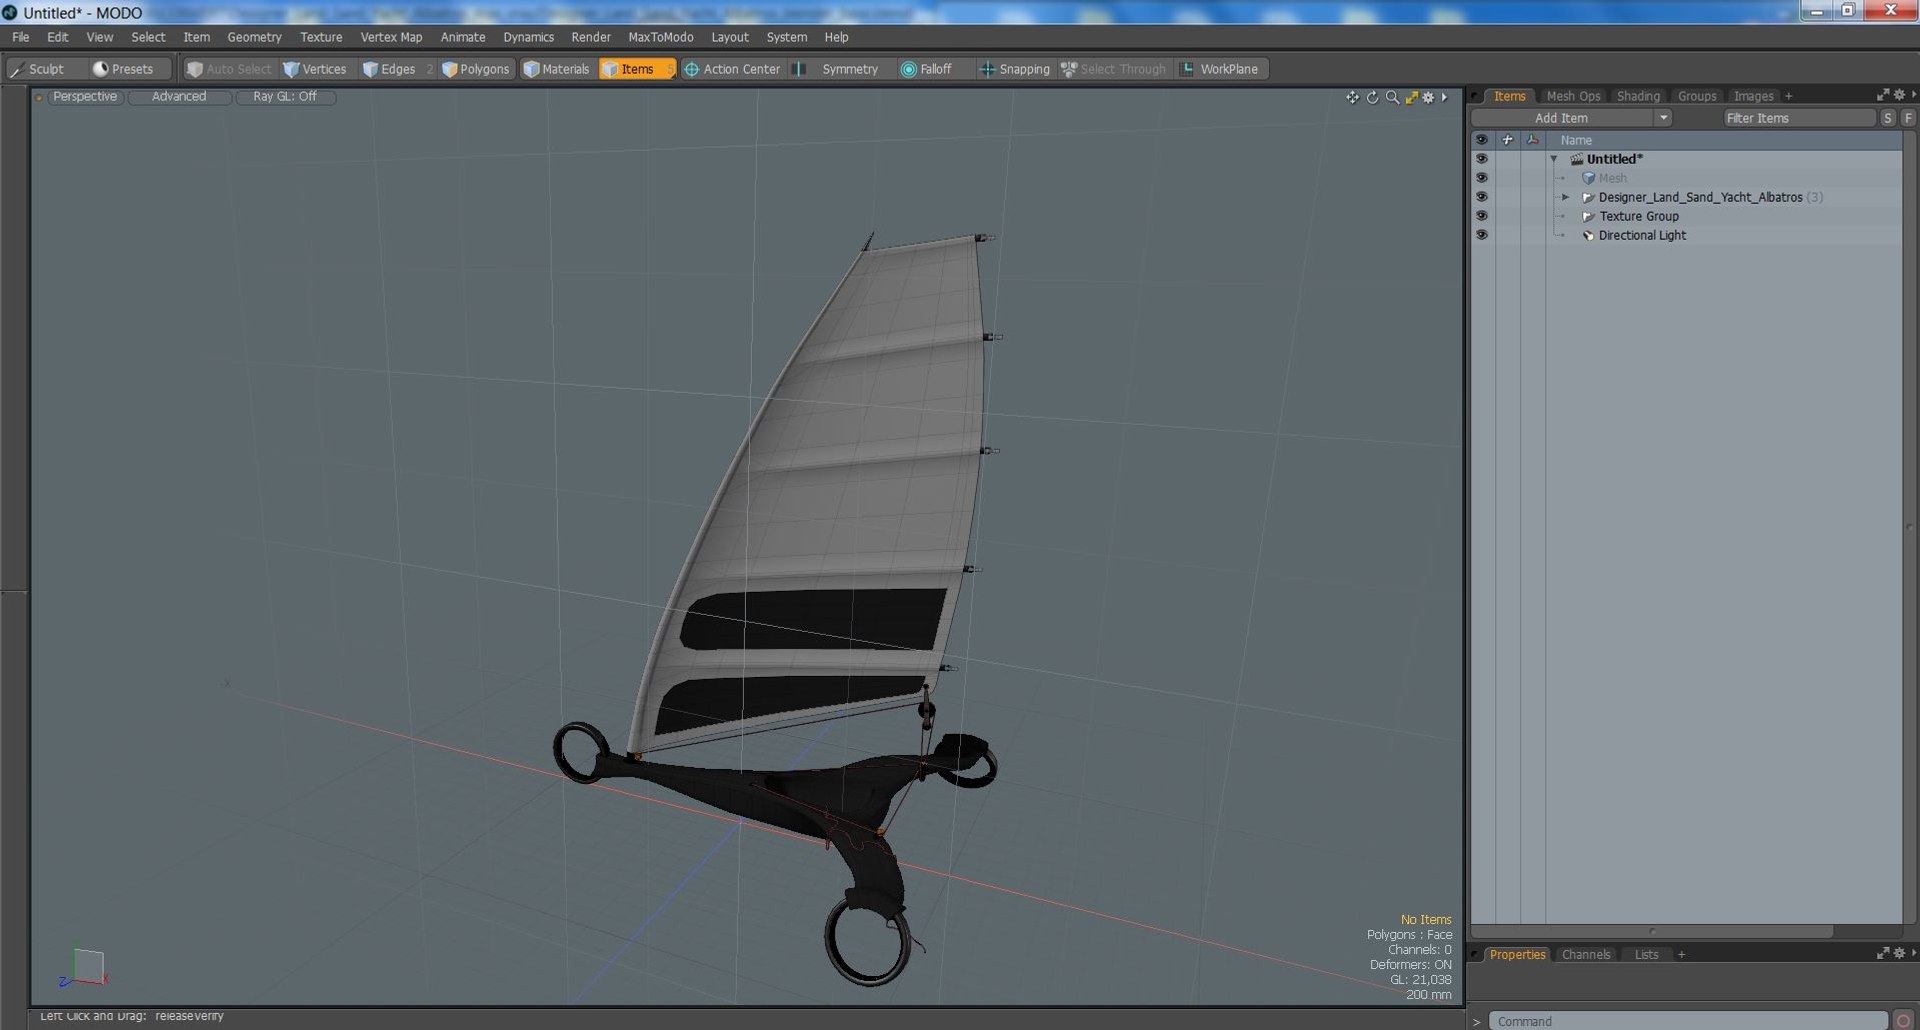Click the Add Item button
Screen dimensions: 1920x1030
point(1562,118)
